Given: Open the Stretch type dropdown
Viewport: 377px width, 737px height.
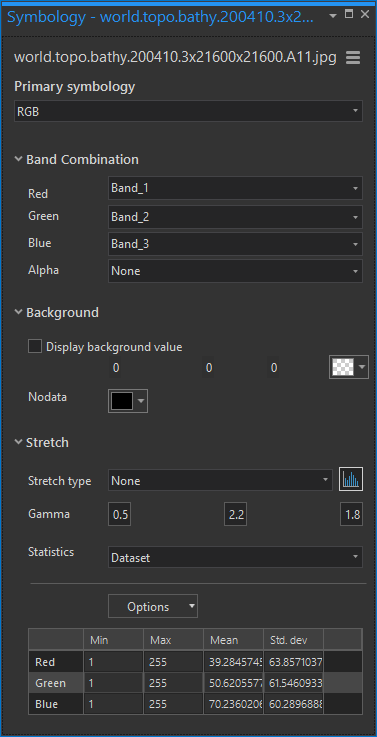Looking at the screenshot, I should [x=220, y=481].
